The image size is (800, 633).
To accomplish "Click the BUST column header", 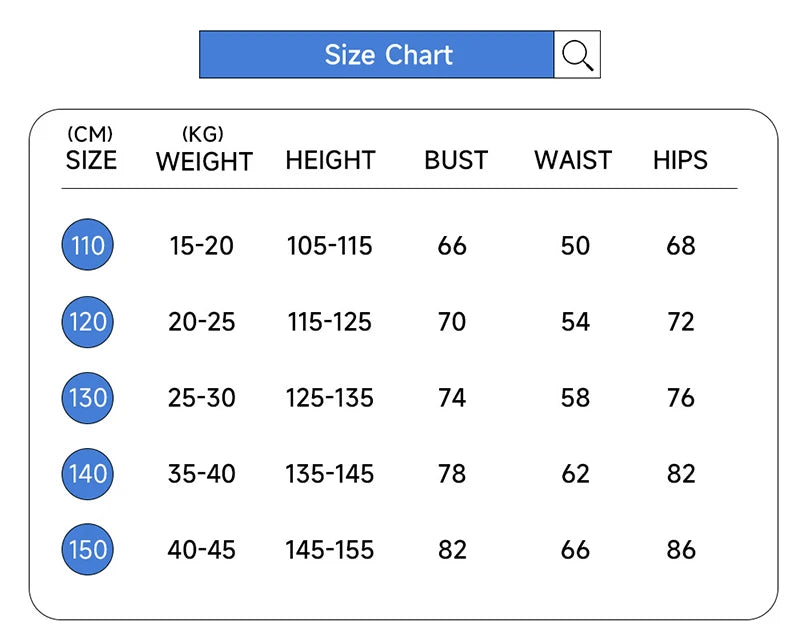I will tap(456, 160).
